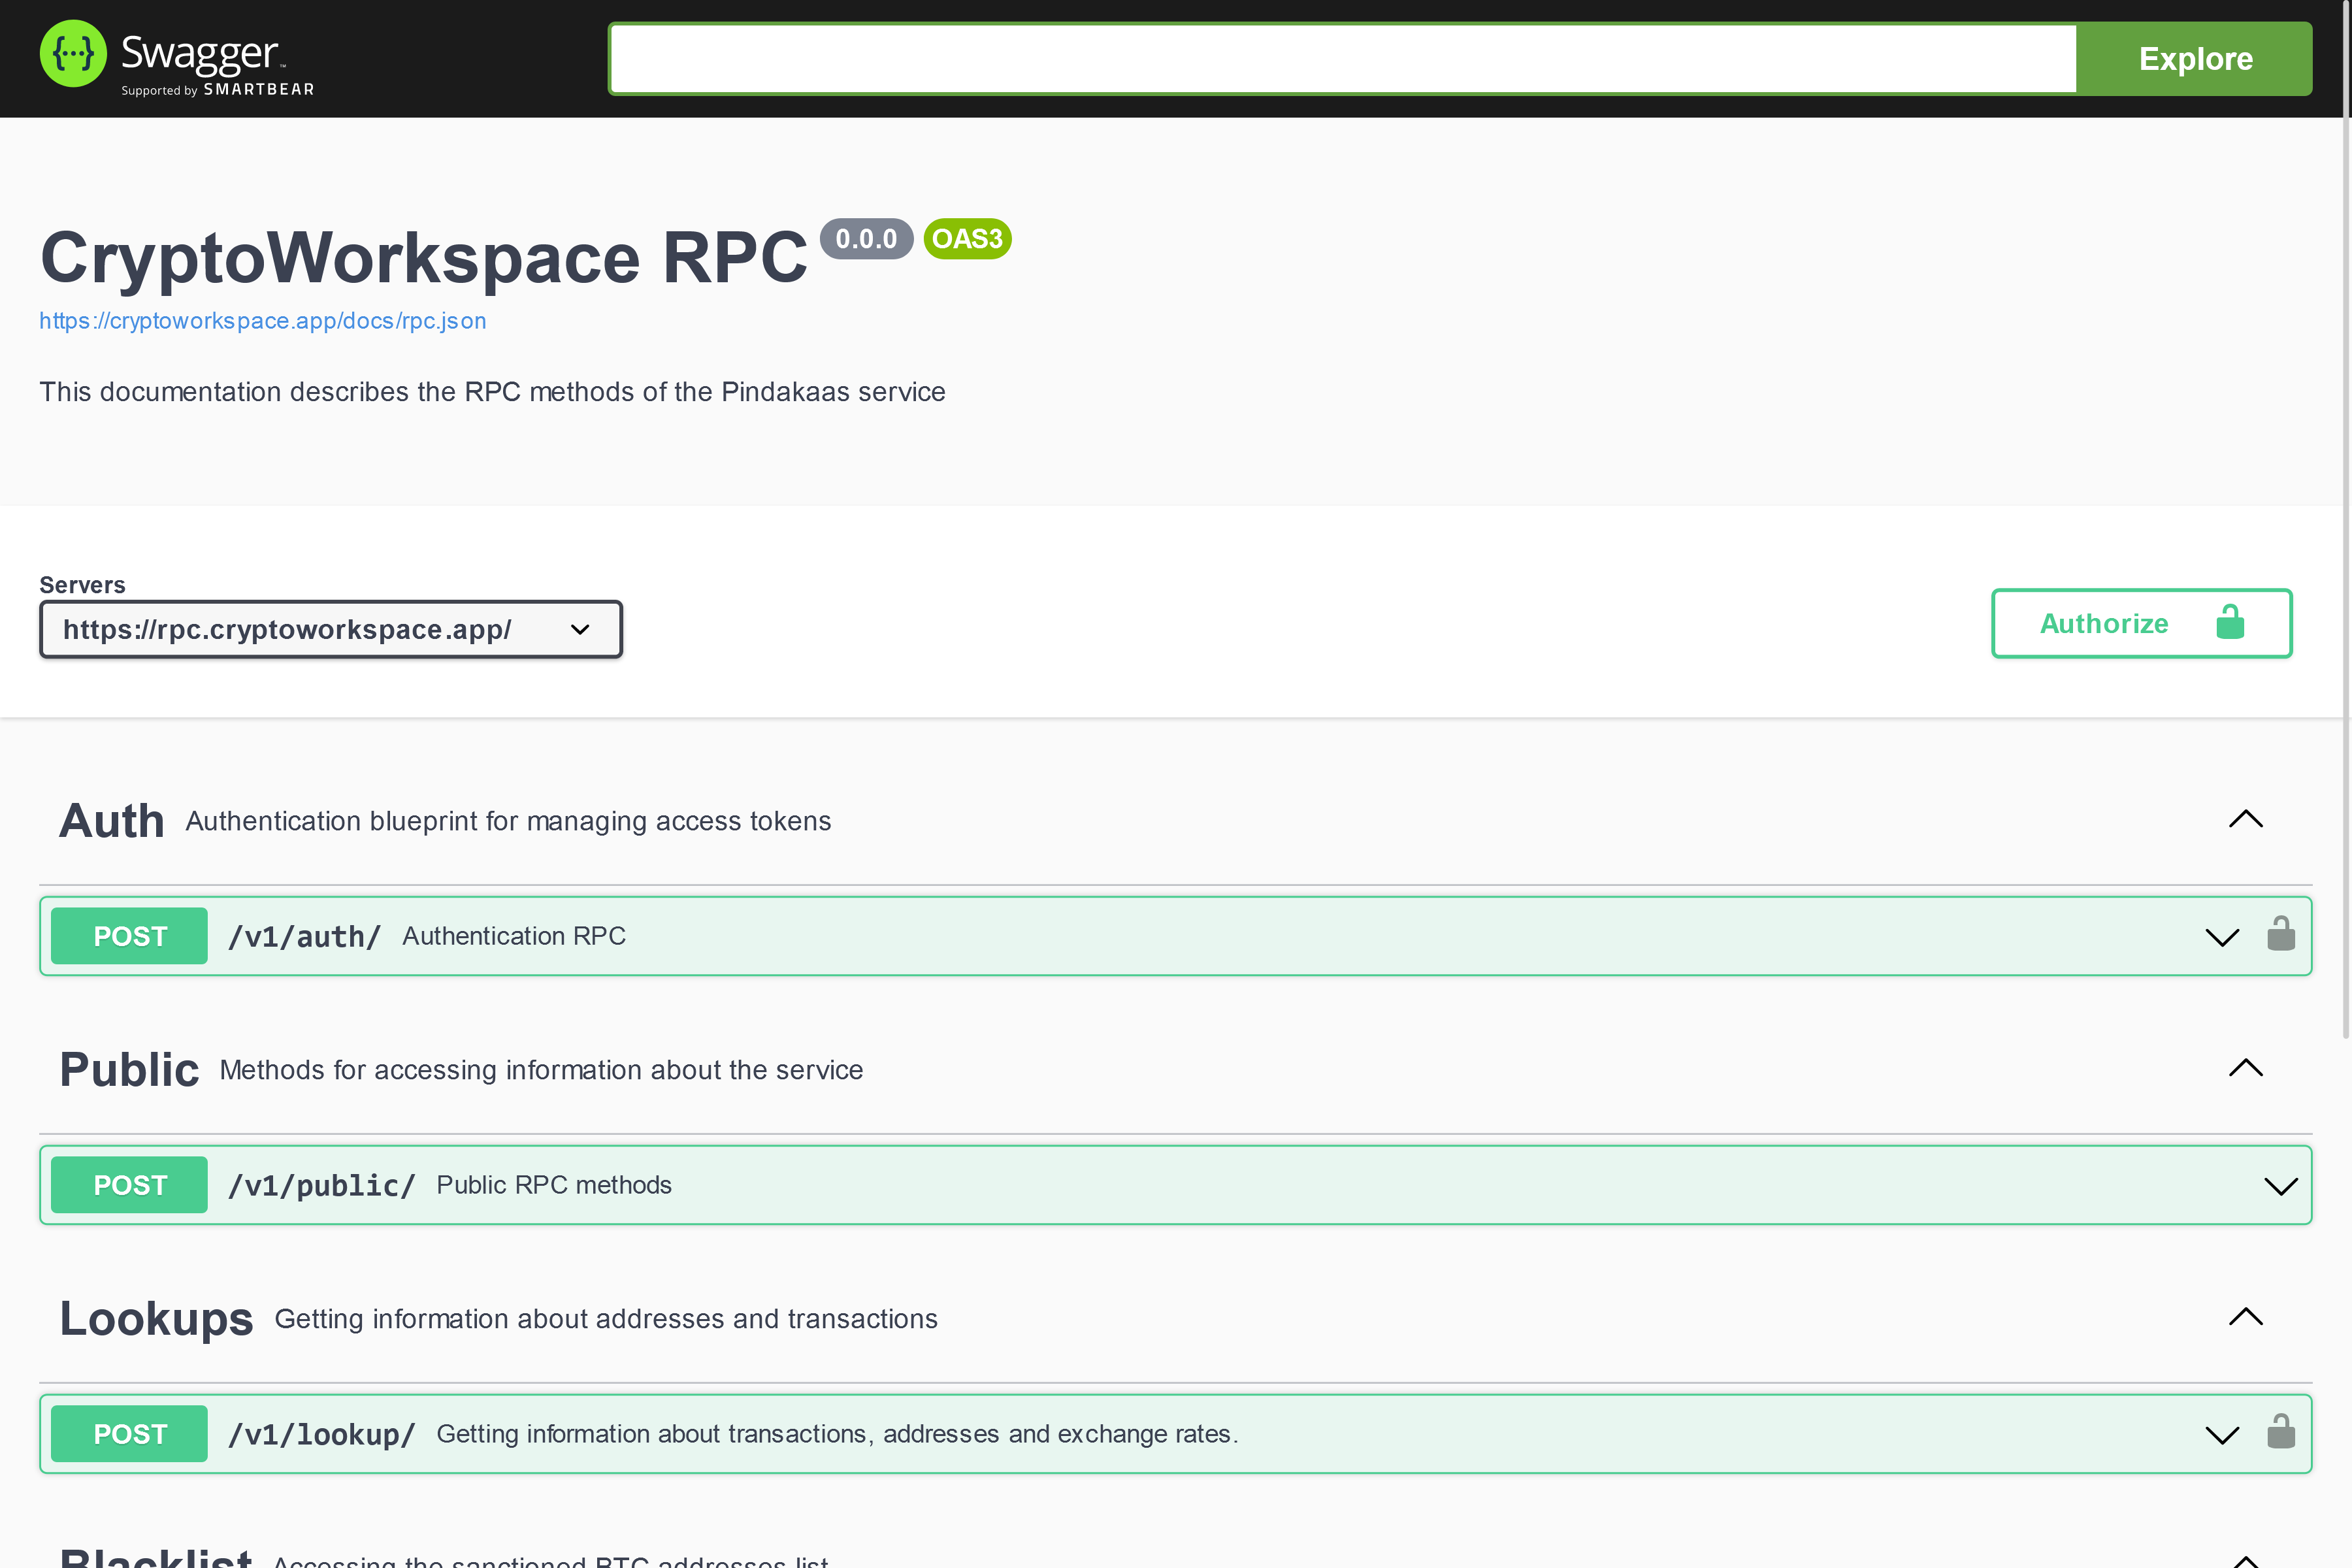Click the padlock beside /v1/lookup/ endpoint
2352x1568 pixels.
(2281, 1431)
